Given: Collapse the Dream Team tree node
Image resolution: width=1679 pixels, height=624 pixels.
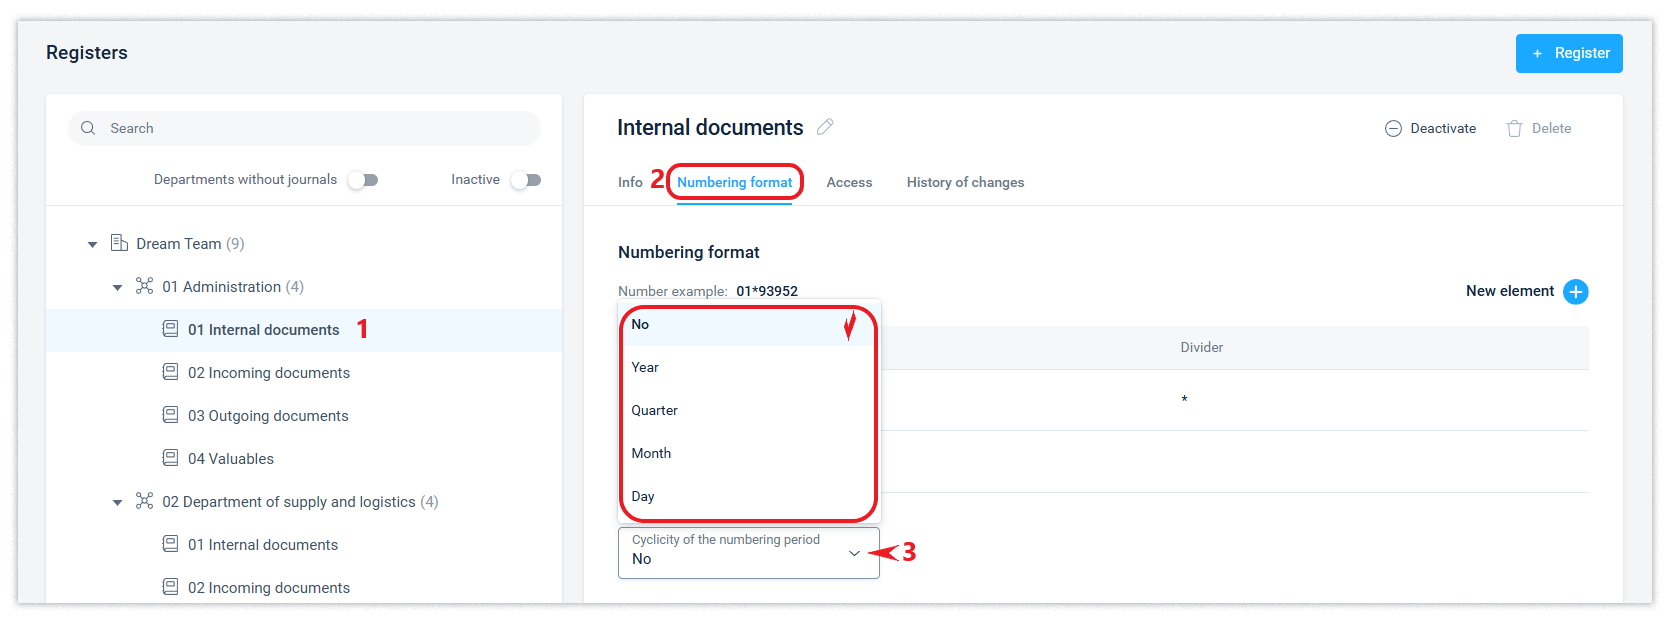Looking at the screenshot, I should tap(93, 244).
